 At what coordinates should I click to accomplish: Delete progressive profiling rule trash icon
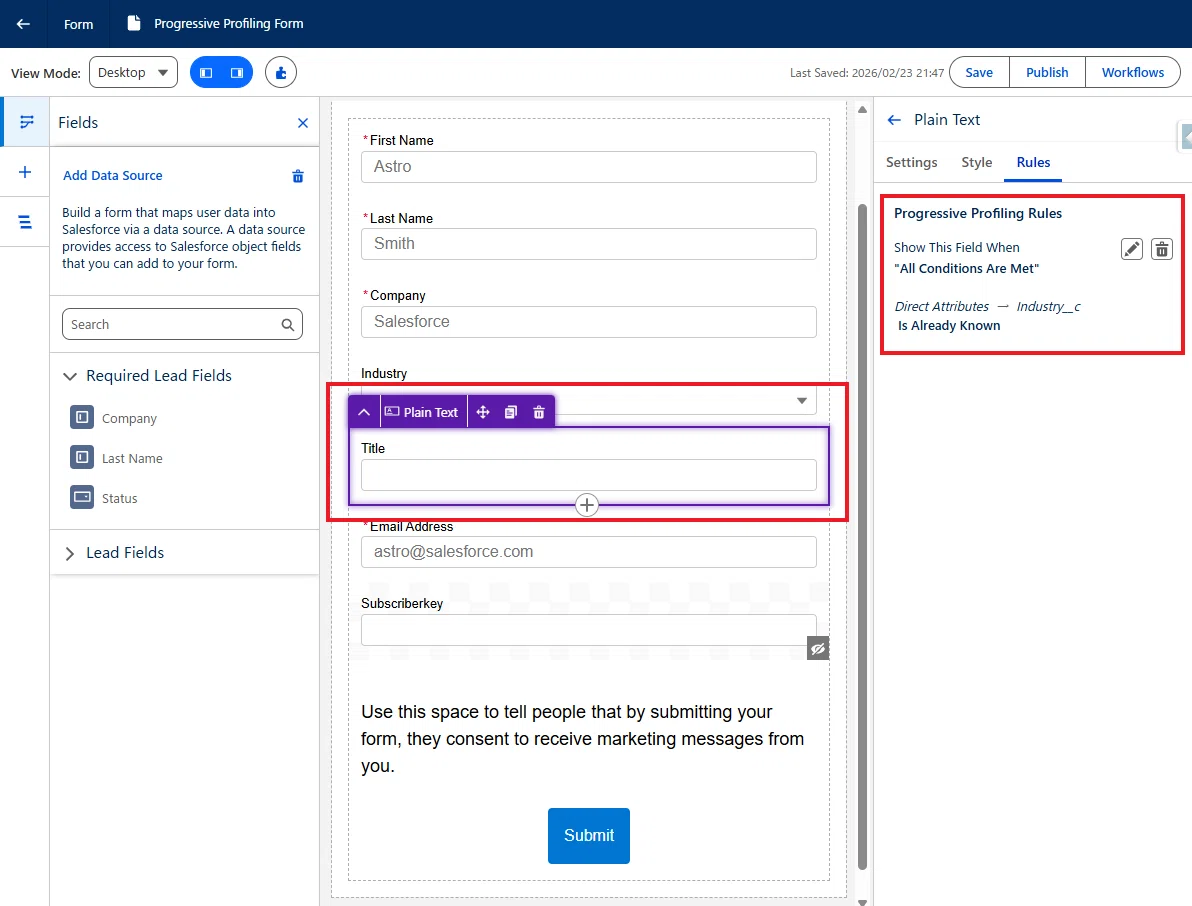(1162, 249)
